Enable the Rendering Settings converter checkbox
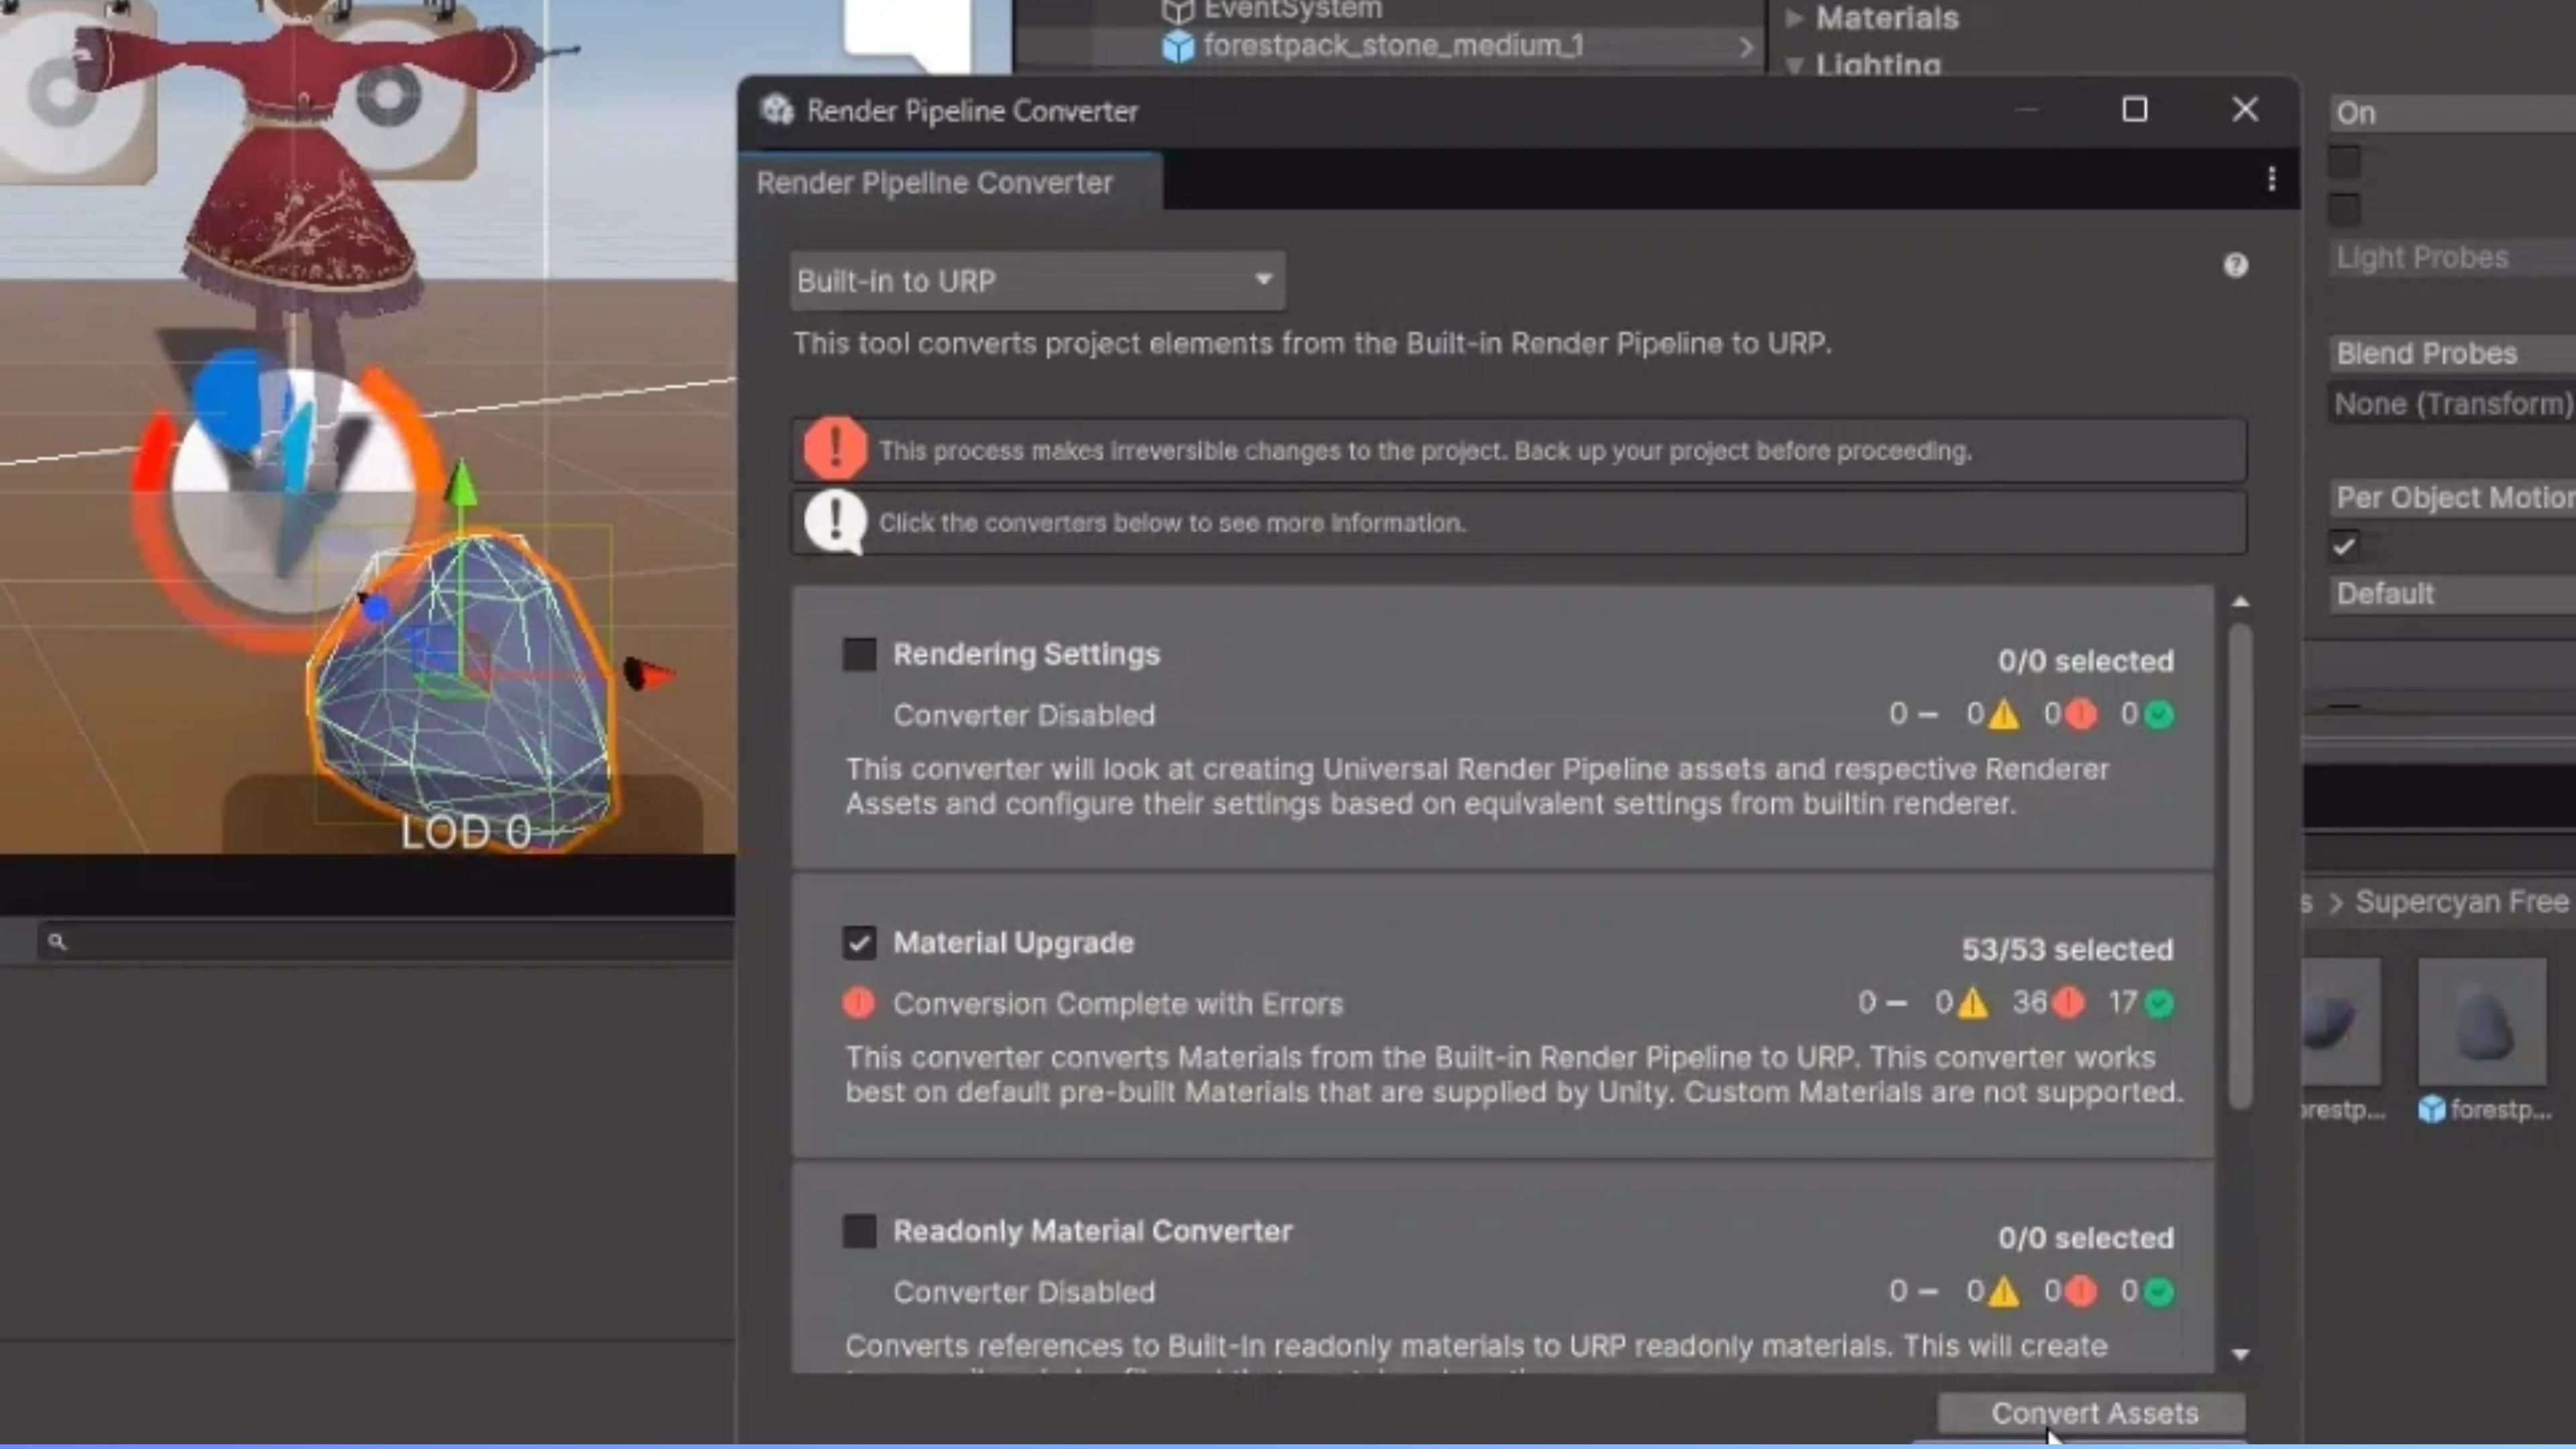Screen dimensions: 2576x1449 [859, 654]
